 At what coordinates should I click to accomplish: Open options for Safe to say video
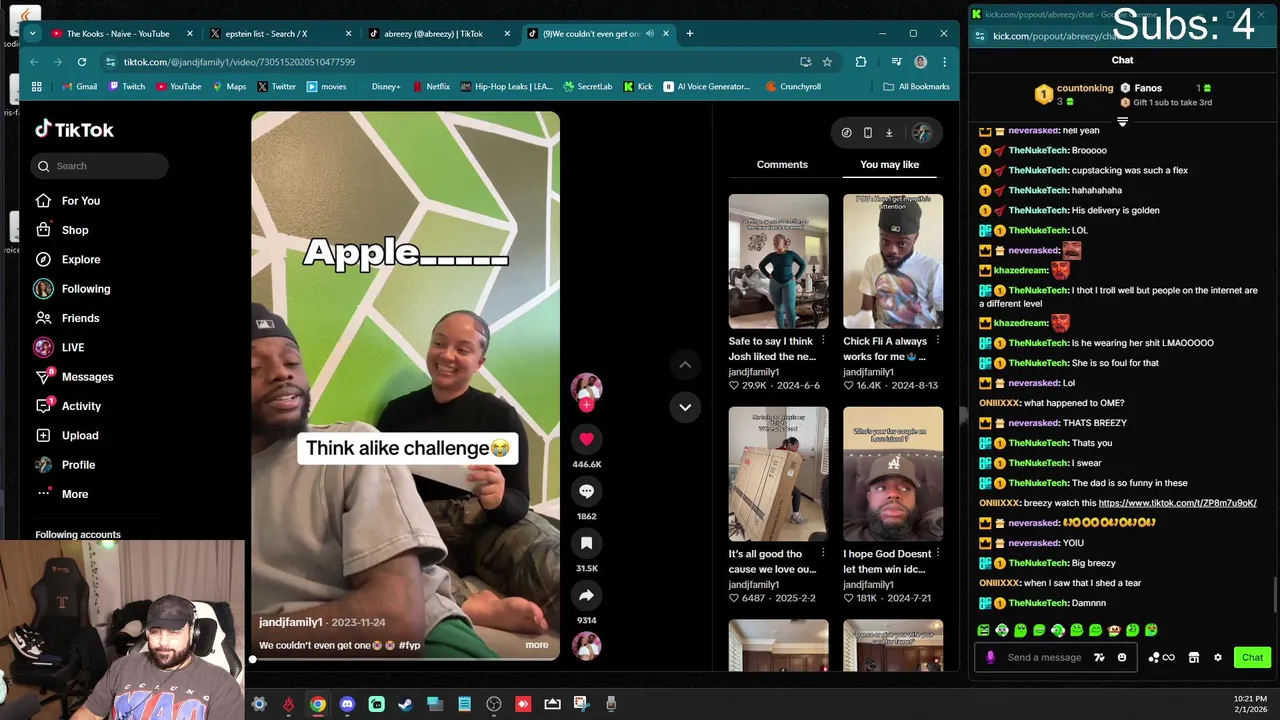823,341
